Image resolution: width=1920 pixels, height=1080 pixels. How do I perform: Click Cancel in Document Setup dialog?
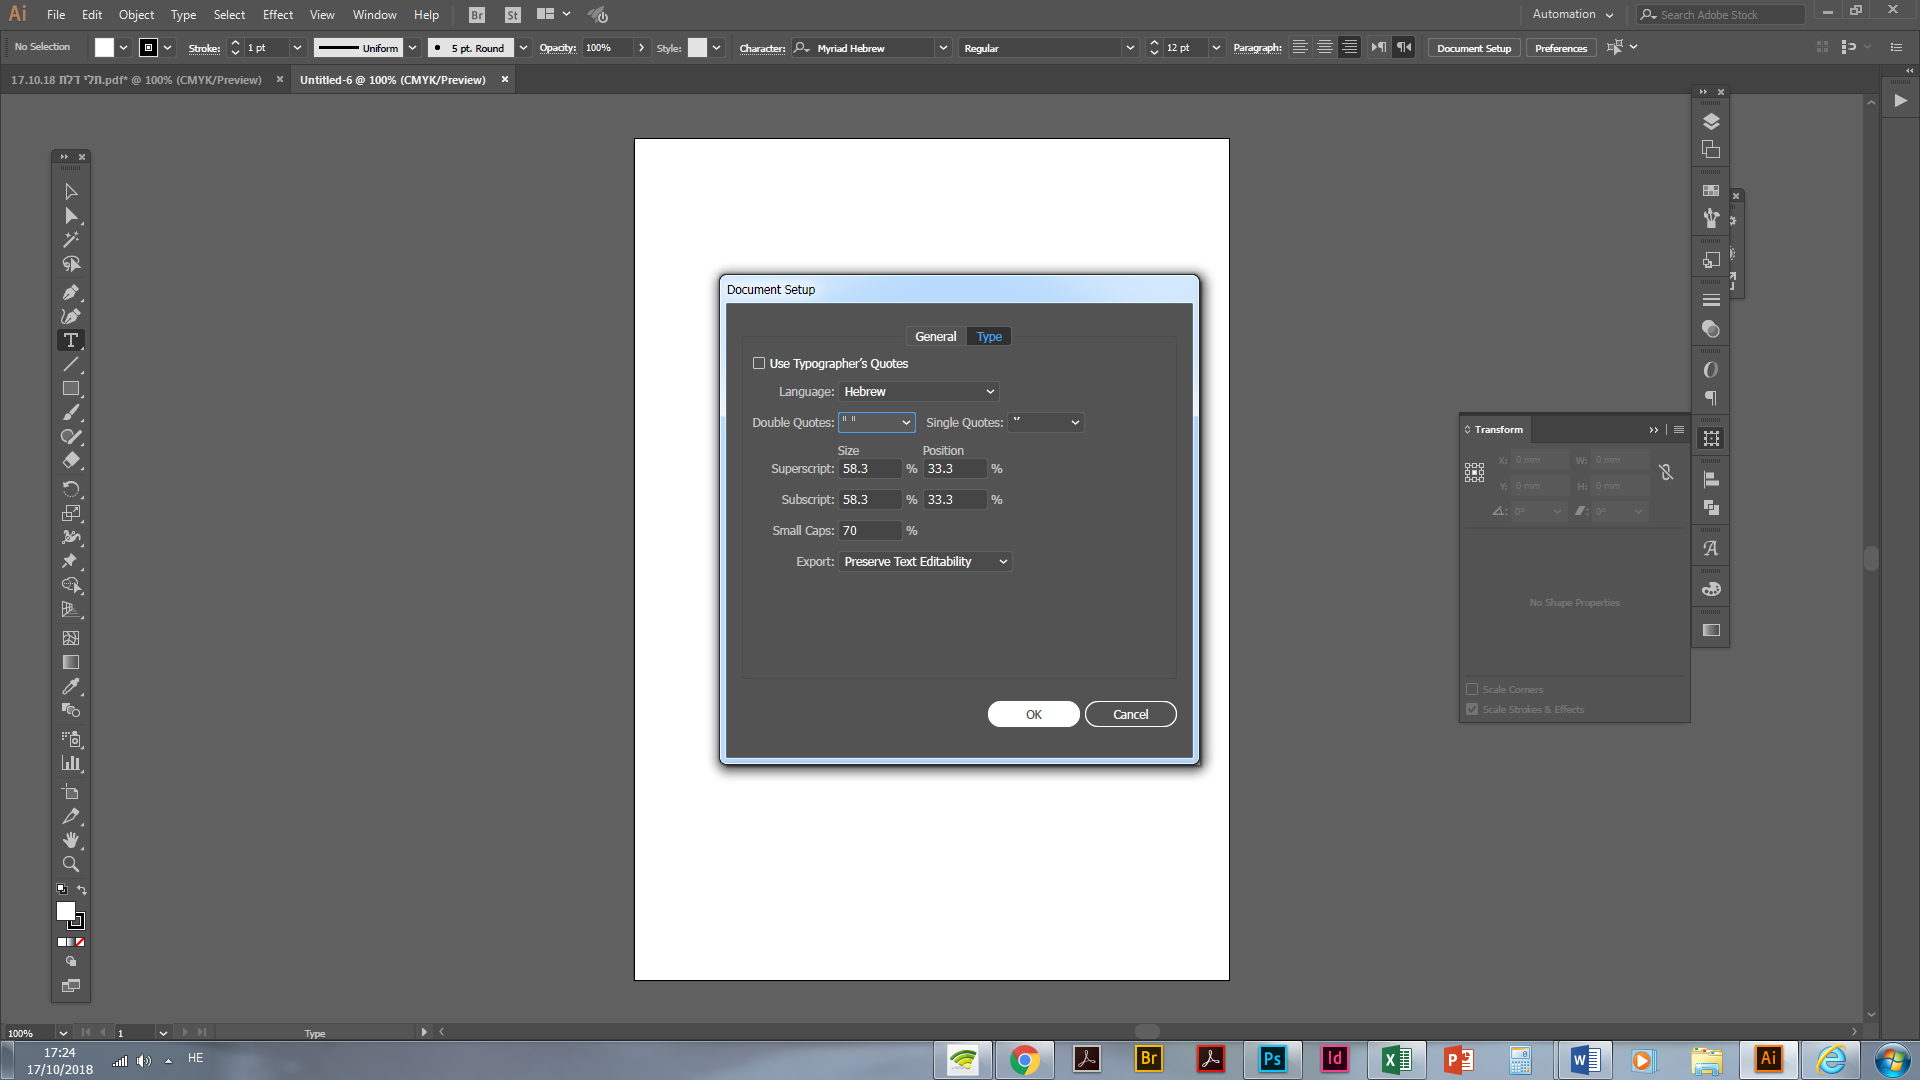(1130, 714)
